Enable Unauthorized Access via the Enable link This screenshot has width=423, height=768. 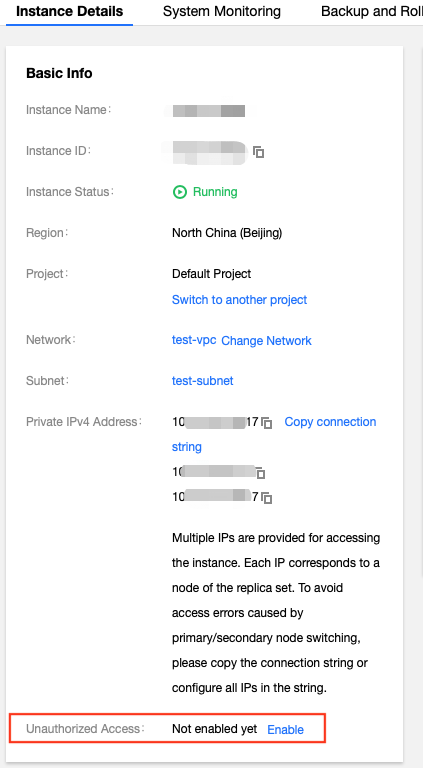(285, 730)
